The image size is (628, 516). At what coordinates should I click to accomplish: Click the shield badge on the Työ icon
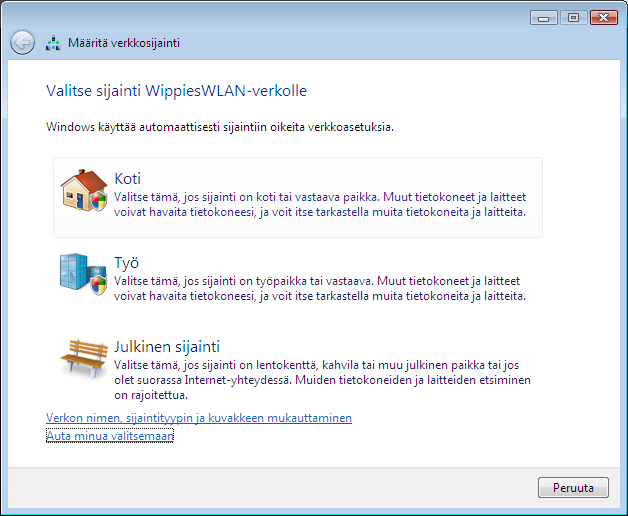[98, 286]
